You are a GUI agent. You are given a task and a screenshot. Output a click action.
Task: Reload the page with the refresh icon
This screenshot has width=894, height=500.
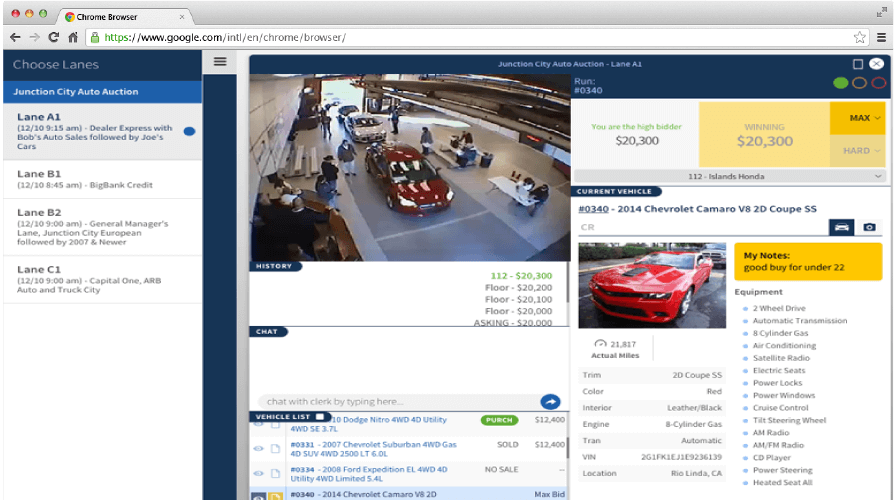click(x=54, y=37)
